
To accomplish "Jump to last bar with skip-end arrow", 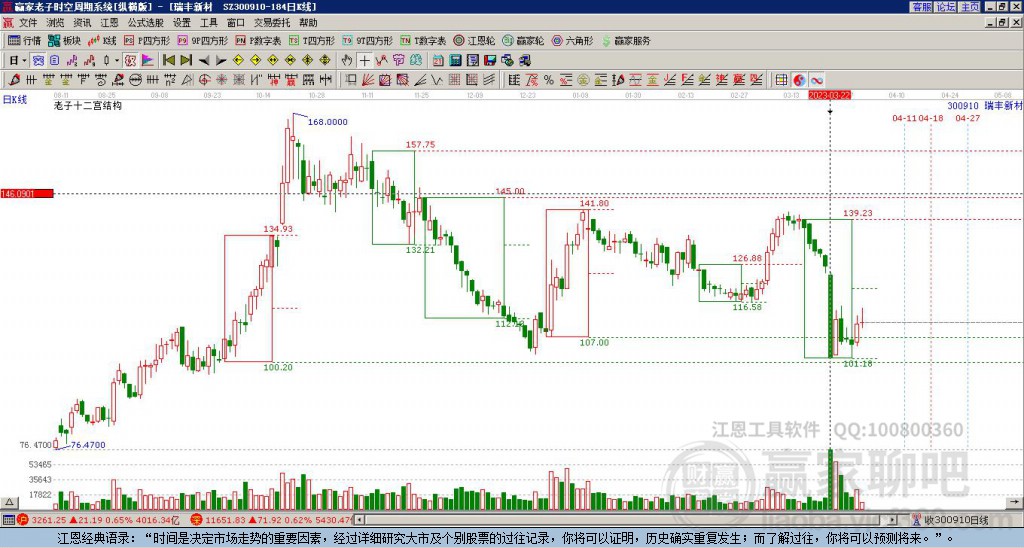I will coord(186,61).
